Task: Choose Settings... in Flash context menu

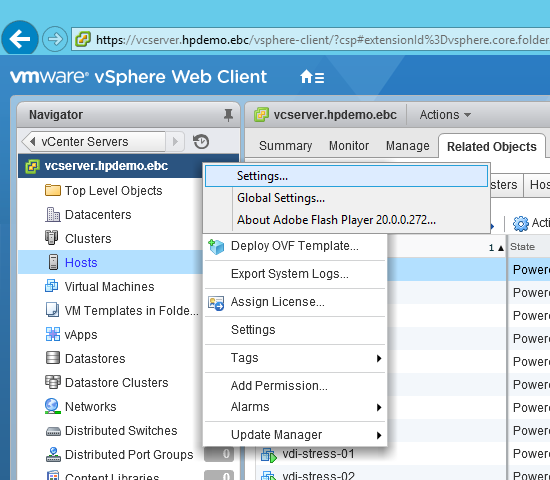Action: pos(346,176)
